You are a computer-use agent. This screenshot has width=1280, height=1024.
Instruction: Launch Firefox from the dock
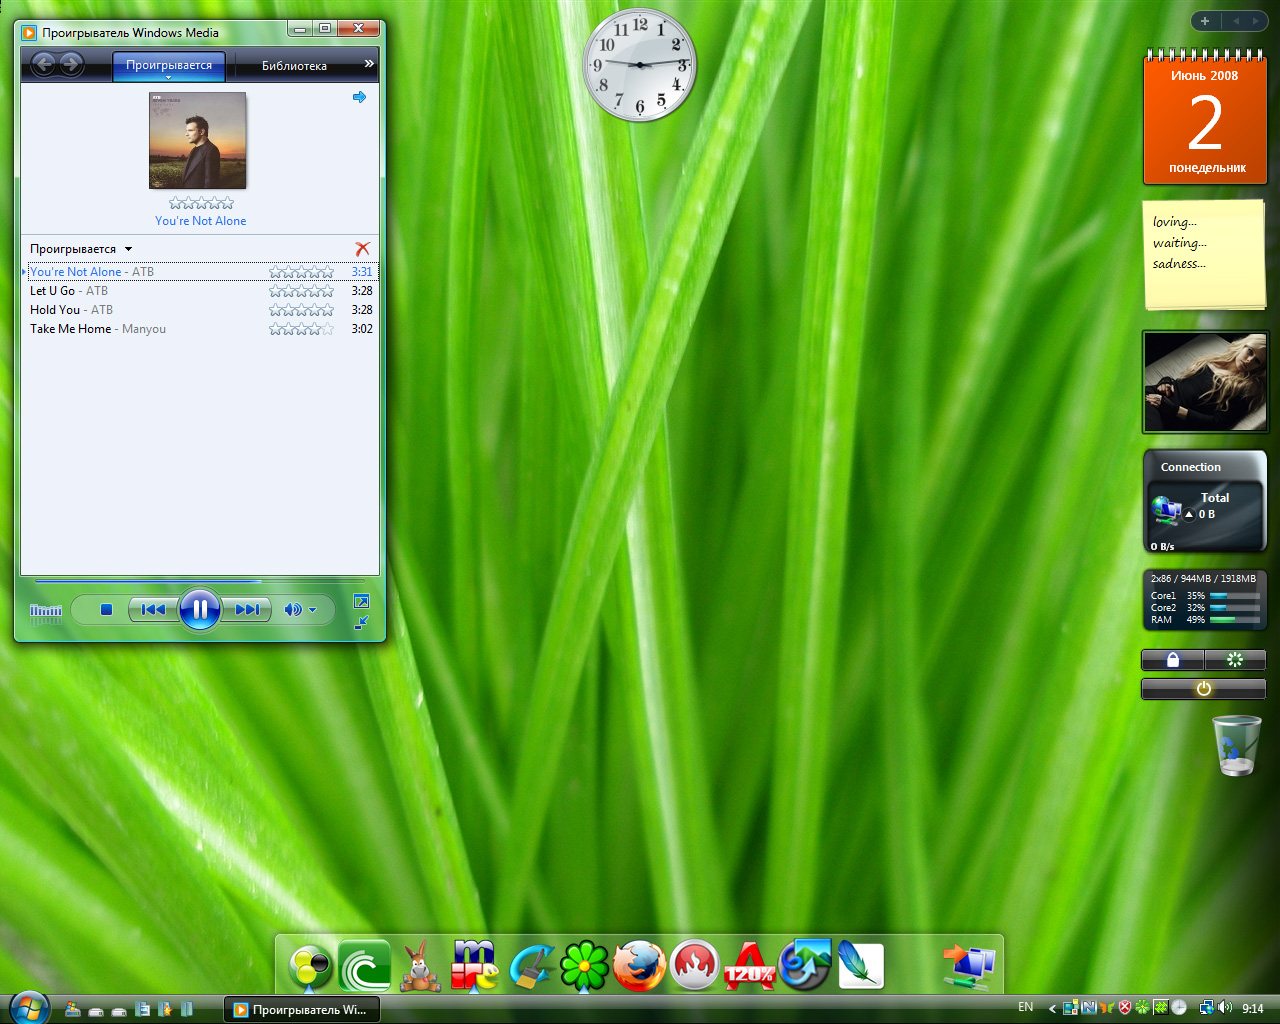[639, 967]
